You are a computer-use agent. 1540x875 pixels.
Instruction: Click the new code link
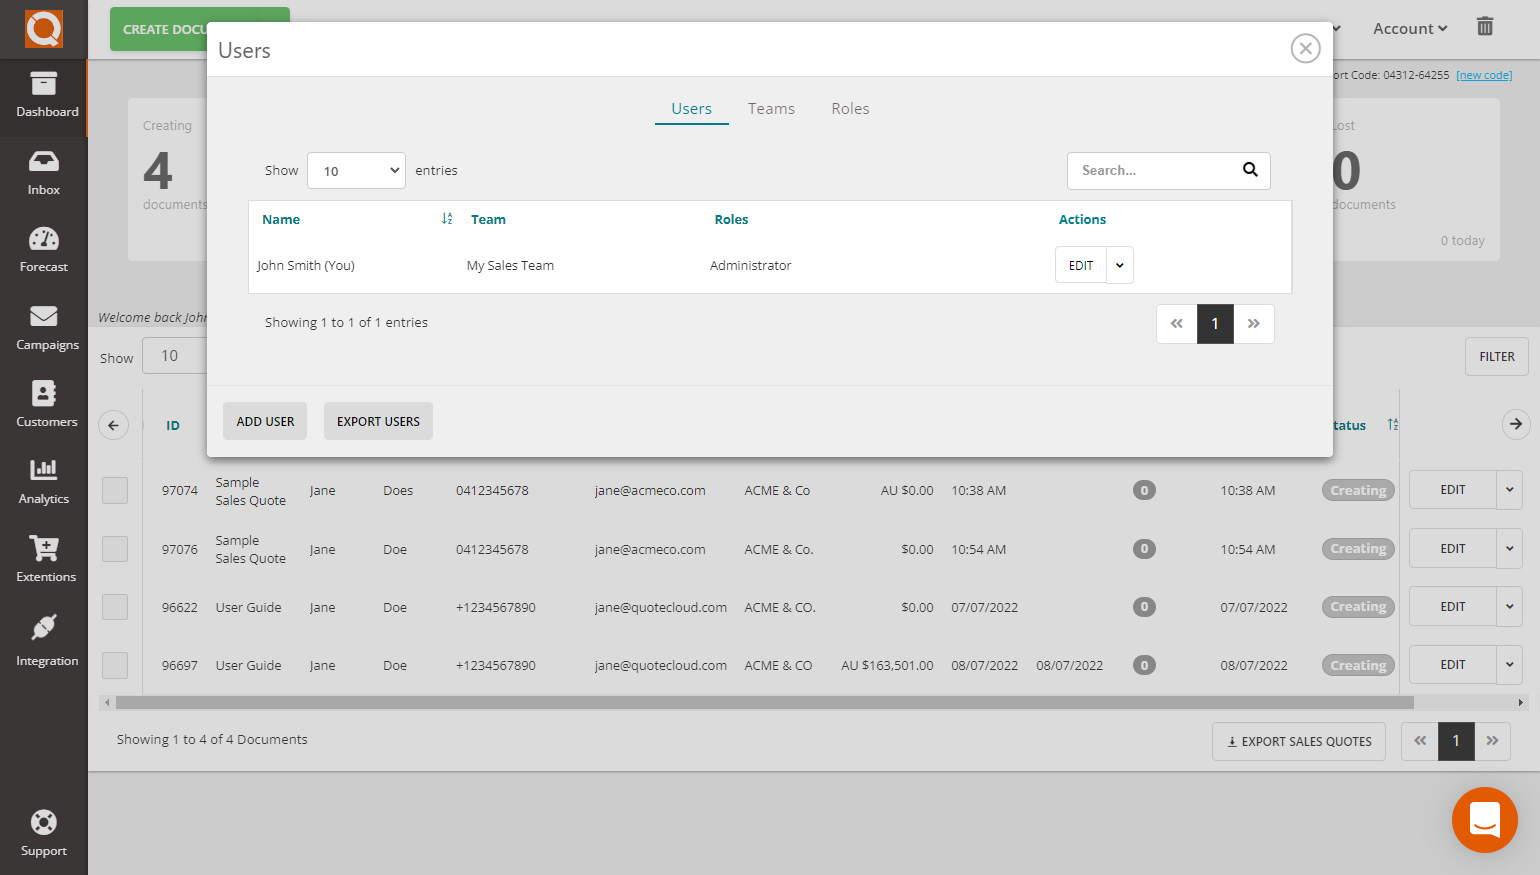point(1483,74)
